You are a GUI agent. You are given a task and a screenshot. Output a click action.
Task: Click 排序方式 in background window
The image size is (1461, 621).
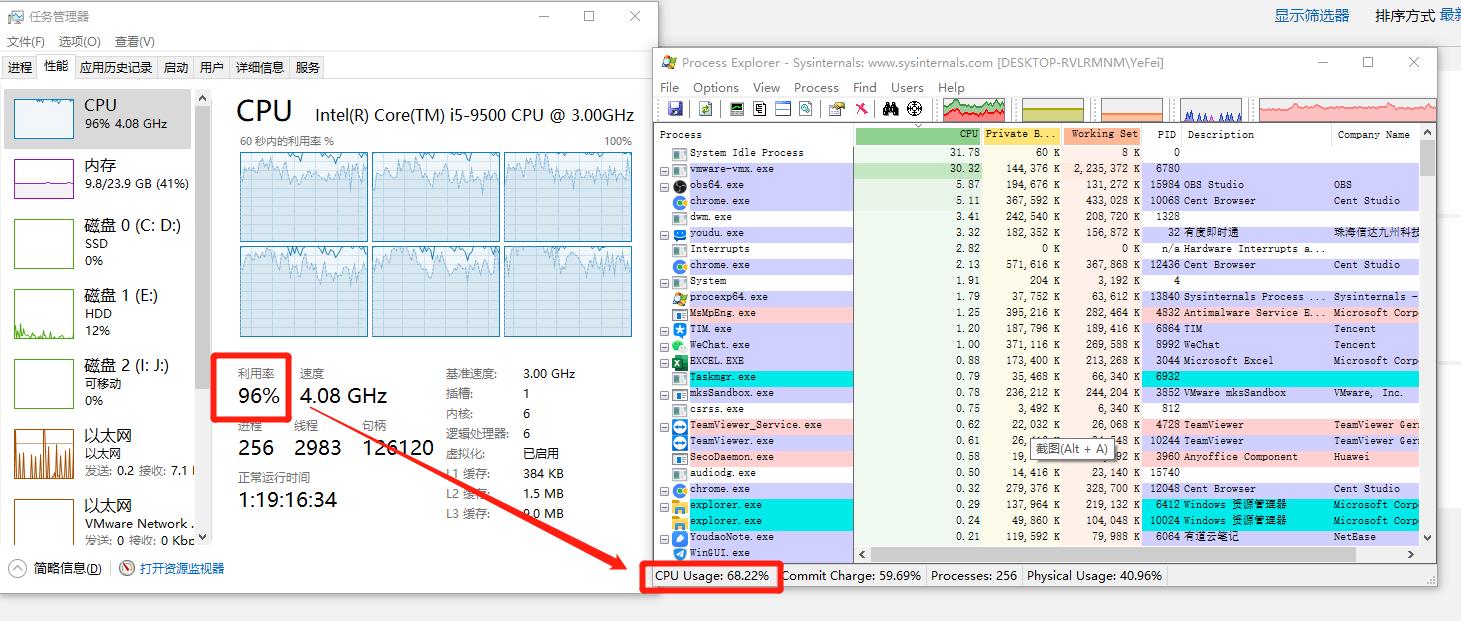point(1405,15)
